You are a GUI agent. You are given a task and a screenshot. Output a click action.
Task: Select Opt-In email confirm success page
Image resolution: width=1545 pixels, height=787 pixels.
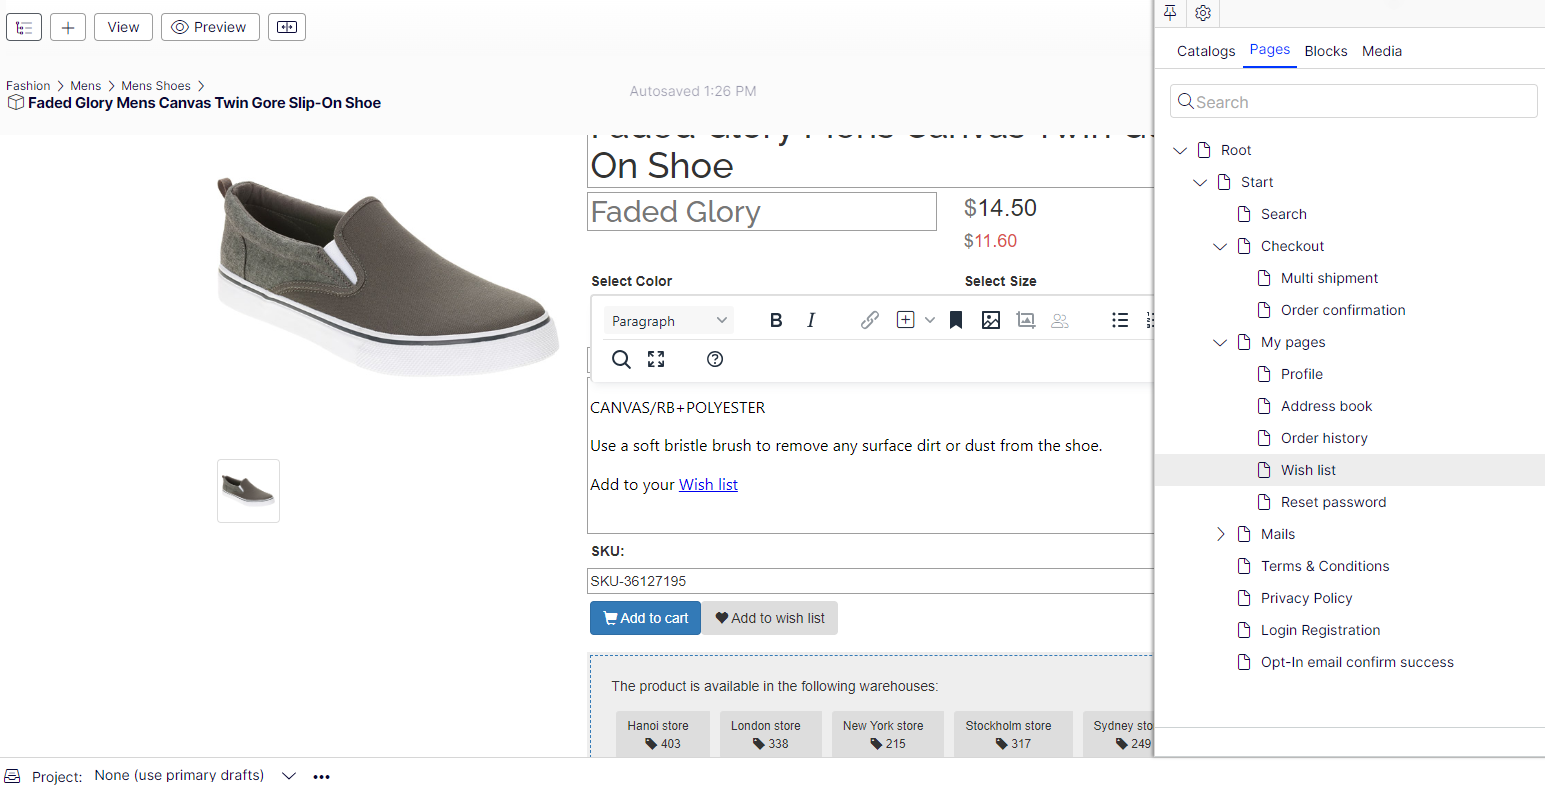click(x=1357, y=662)
